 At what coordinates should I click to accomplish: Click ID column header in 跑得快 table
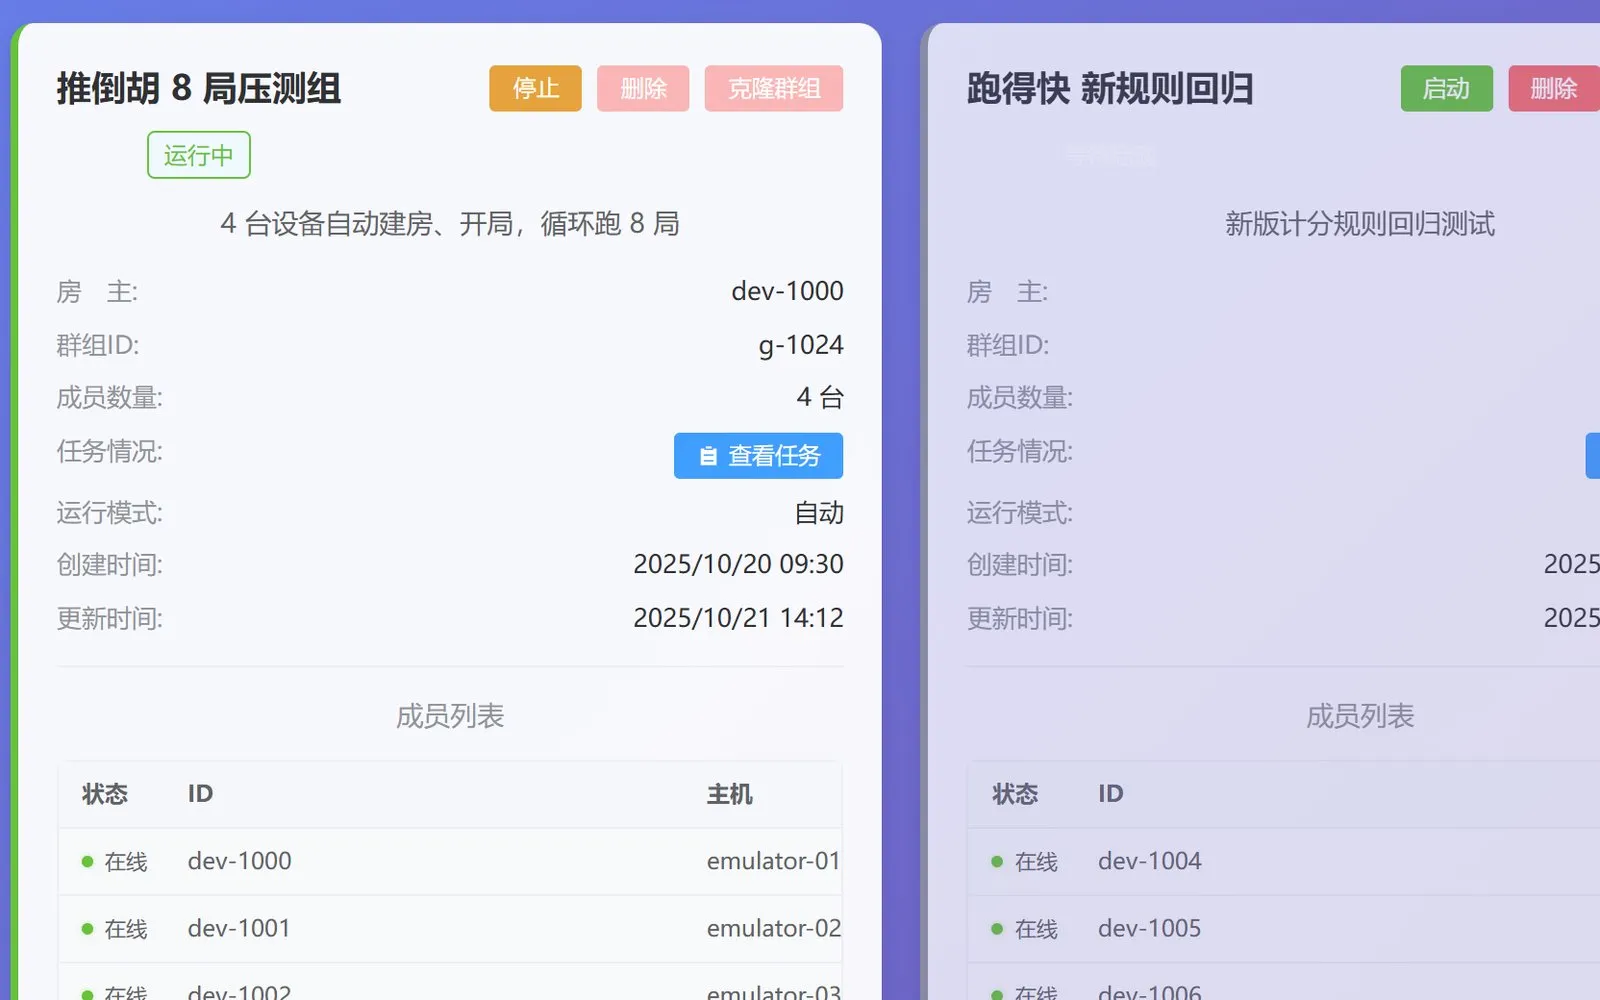tap(1110, 794)
